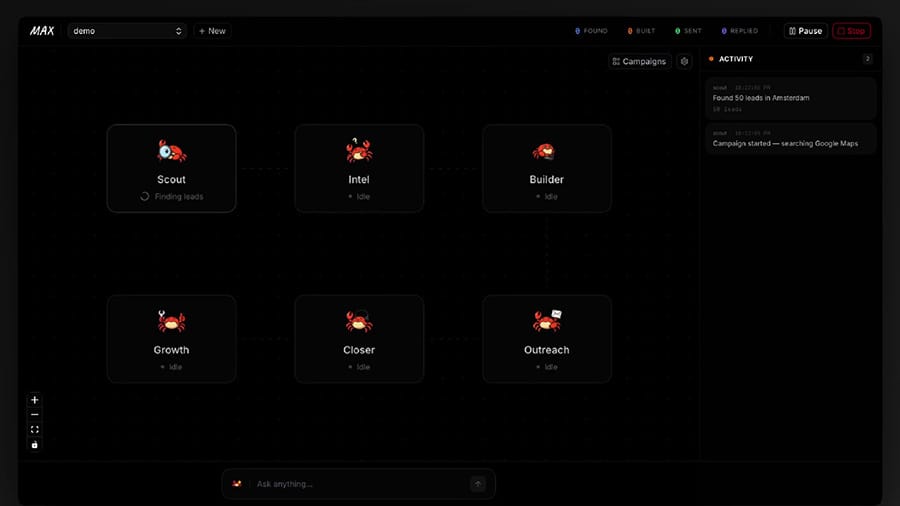Open settings via the gear icon
Image resolution: width=900 pixels, height=506 pixels.
point(684,61)
